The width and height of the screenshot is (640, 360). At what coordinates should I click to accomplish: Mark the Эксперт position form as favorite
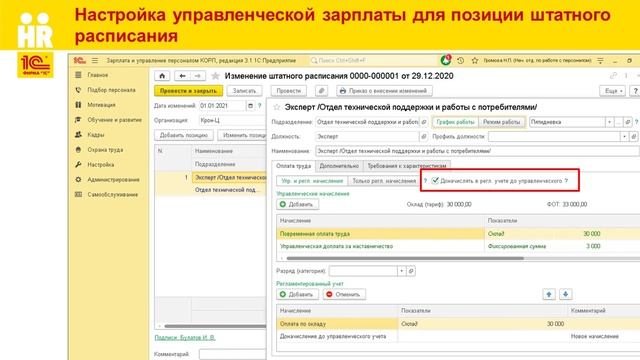pos(277,107)
